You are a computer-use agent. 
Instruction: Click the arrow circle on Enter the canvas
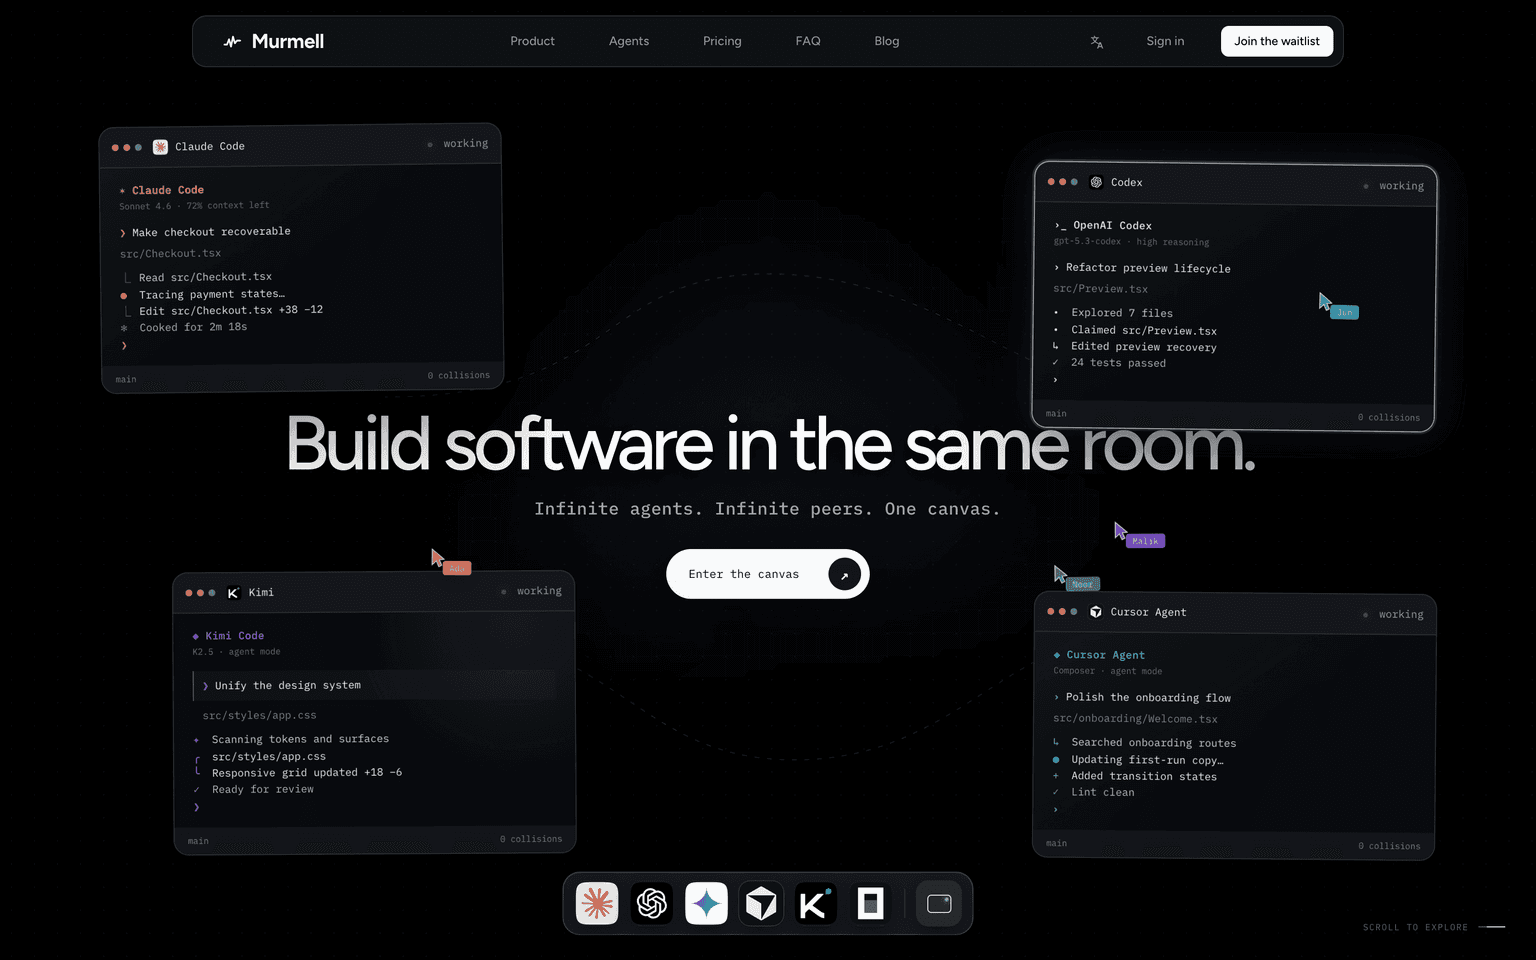pos(844,574)
